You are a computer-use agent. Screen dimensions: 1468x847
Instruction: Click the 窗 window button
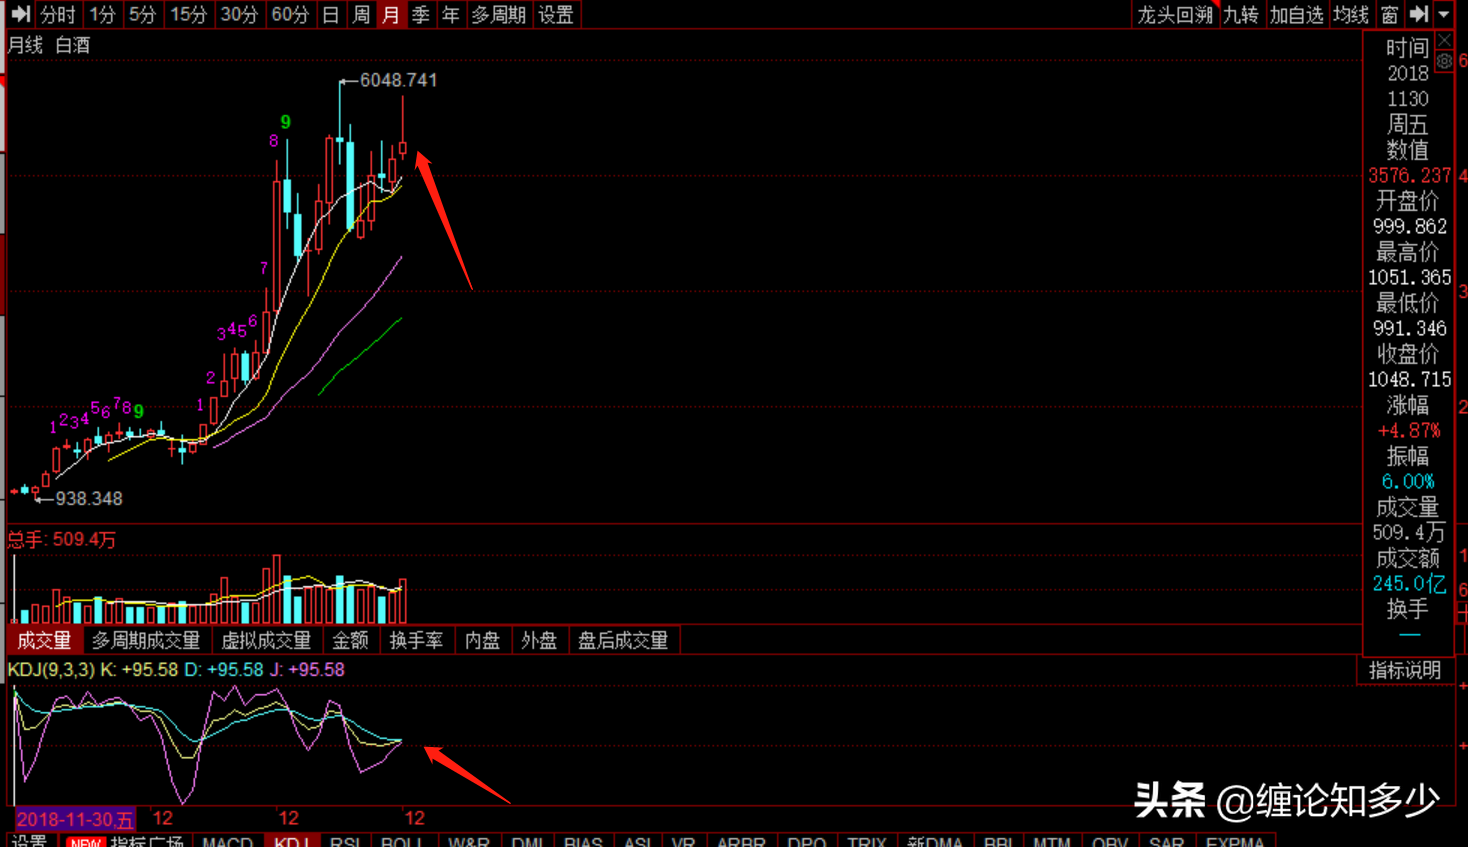pos(1390,15)
